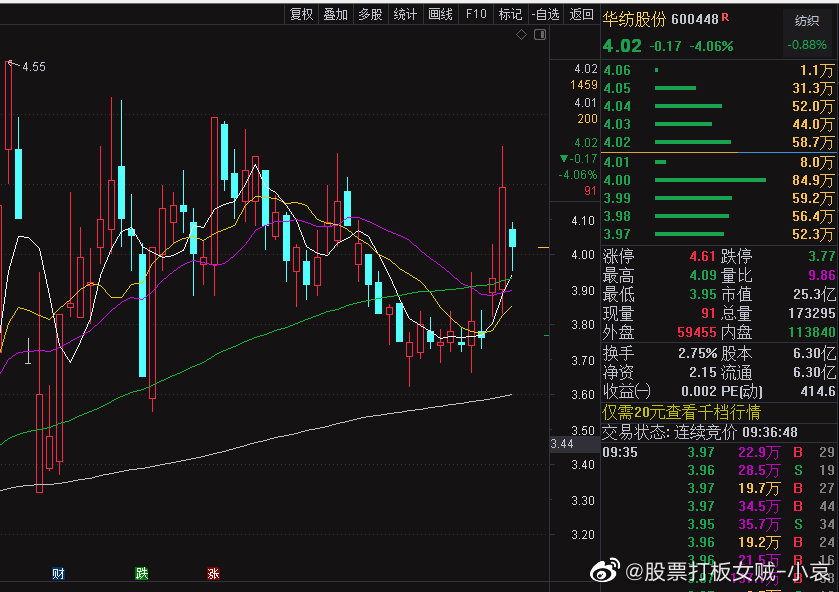This screenshot has height=592, width=839.
Task: Switch to 多股 multi-stock view
Action: point(370,14)
